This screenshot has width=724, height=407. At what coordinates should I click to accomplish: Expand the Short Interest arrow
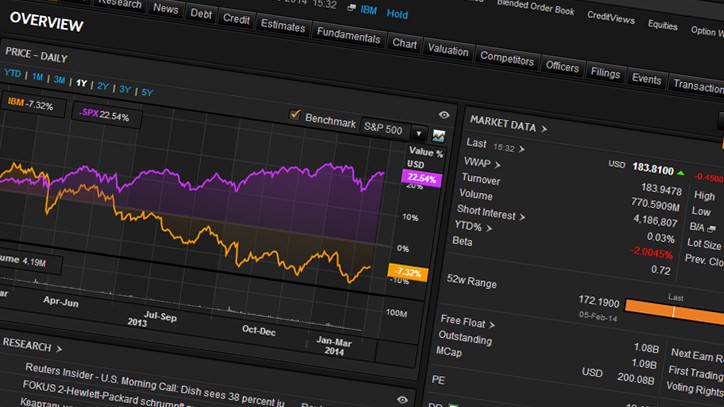[522, 217]
